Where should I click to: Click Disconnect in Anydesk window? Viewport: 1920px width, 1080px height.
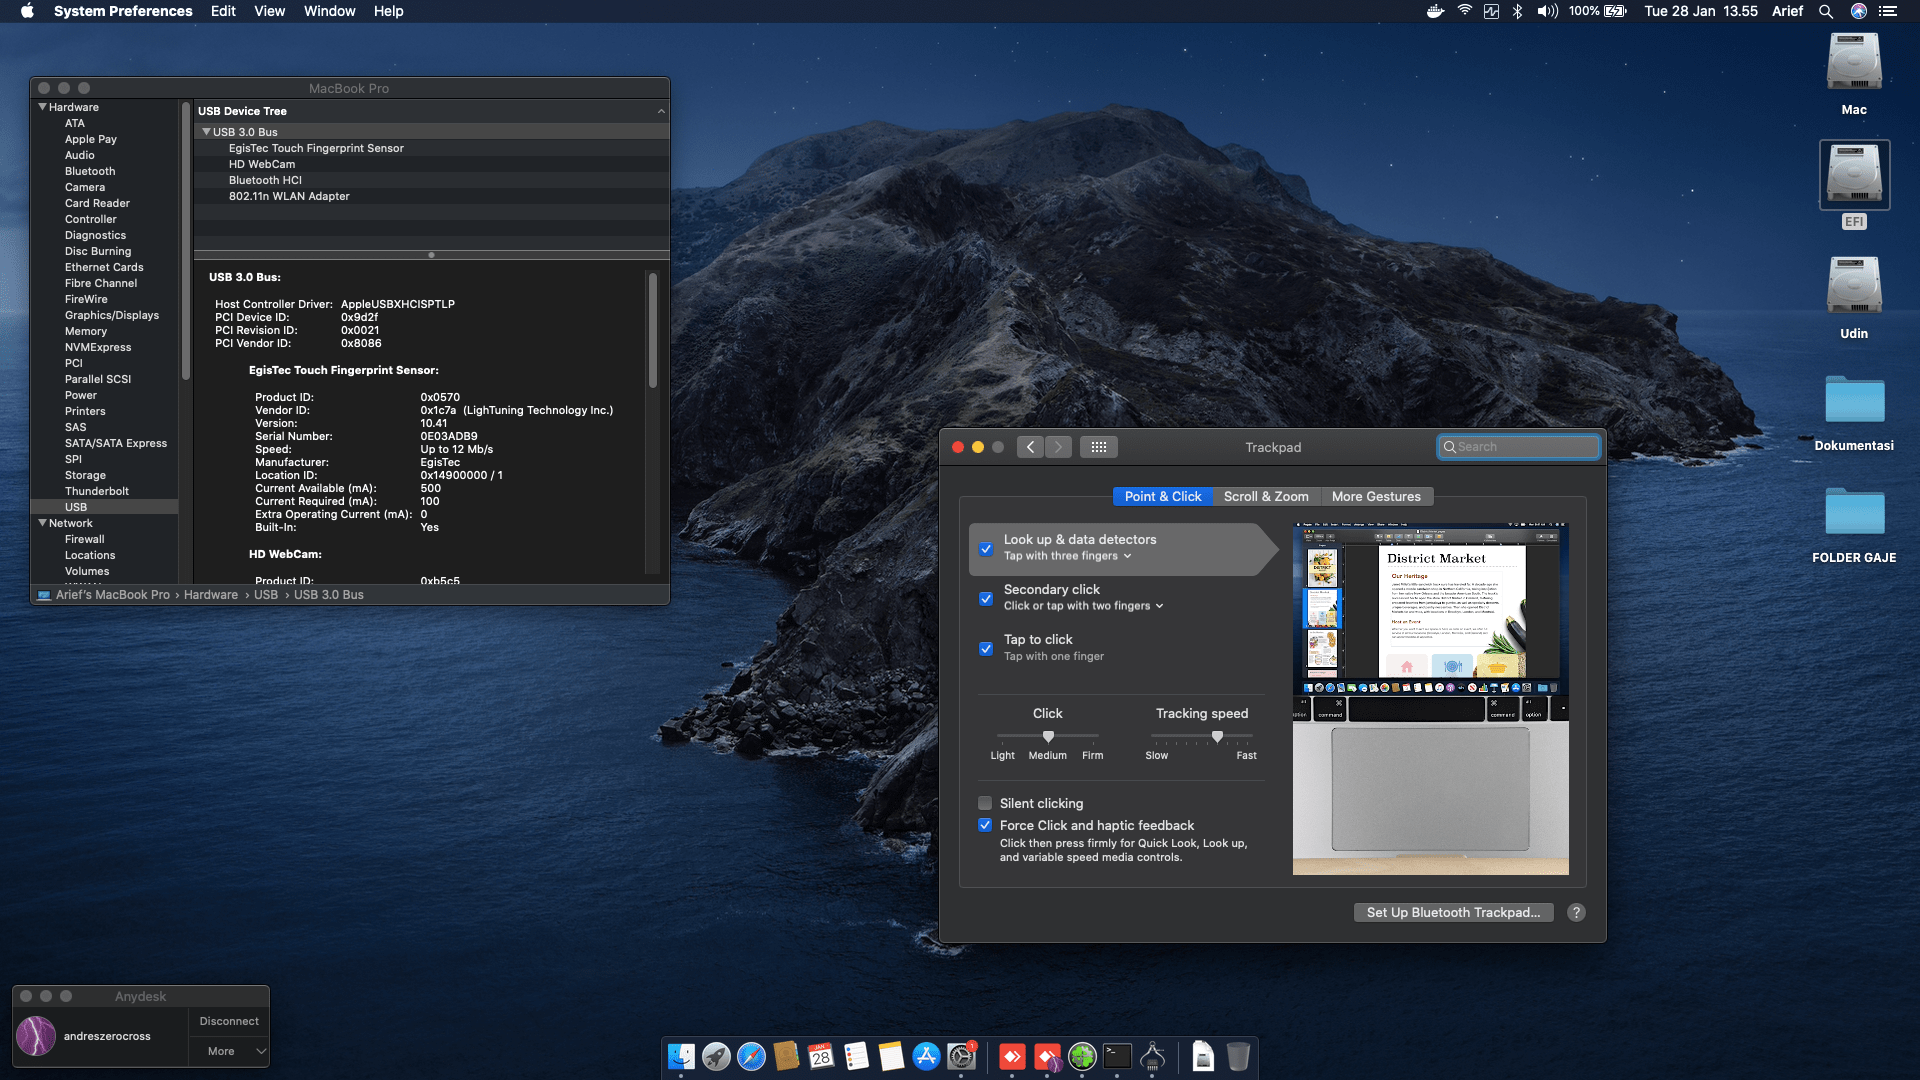click(229, 1021)
